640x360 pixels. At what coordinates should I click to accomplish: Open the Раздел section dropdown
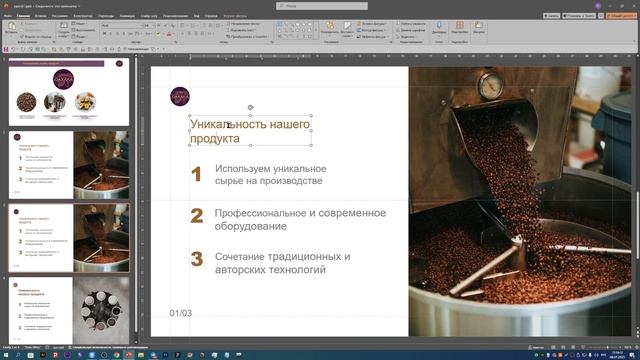click(x=80, y=36)
